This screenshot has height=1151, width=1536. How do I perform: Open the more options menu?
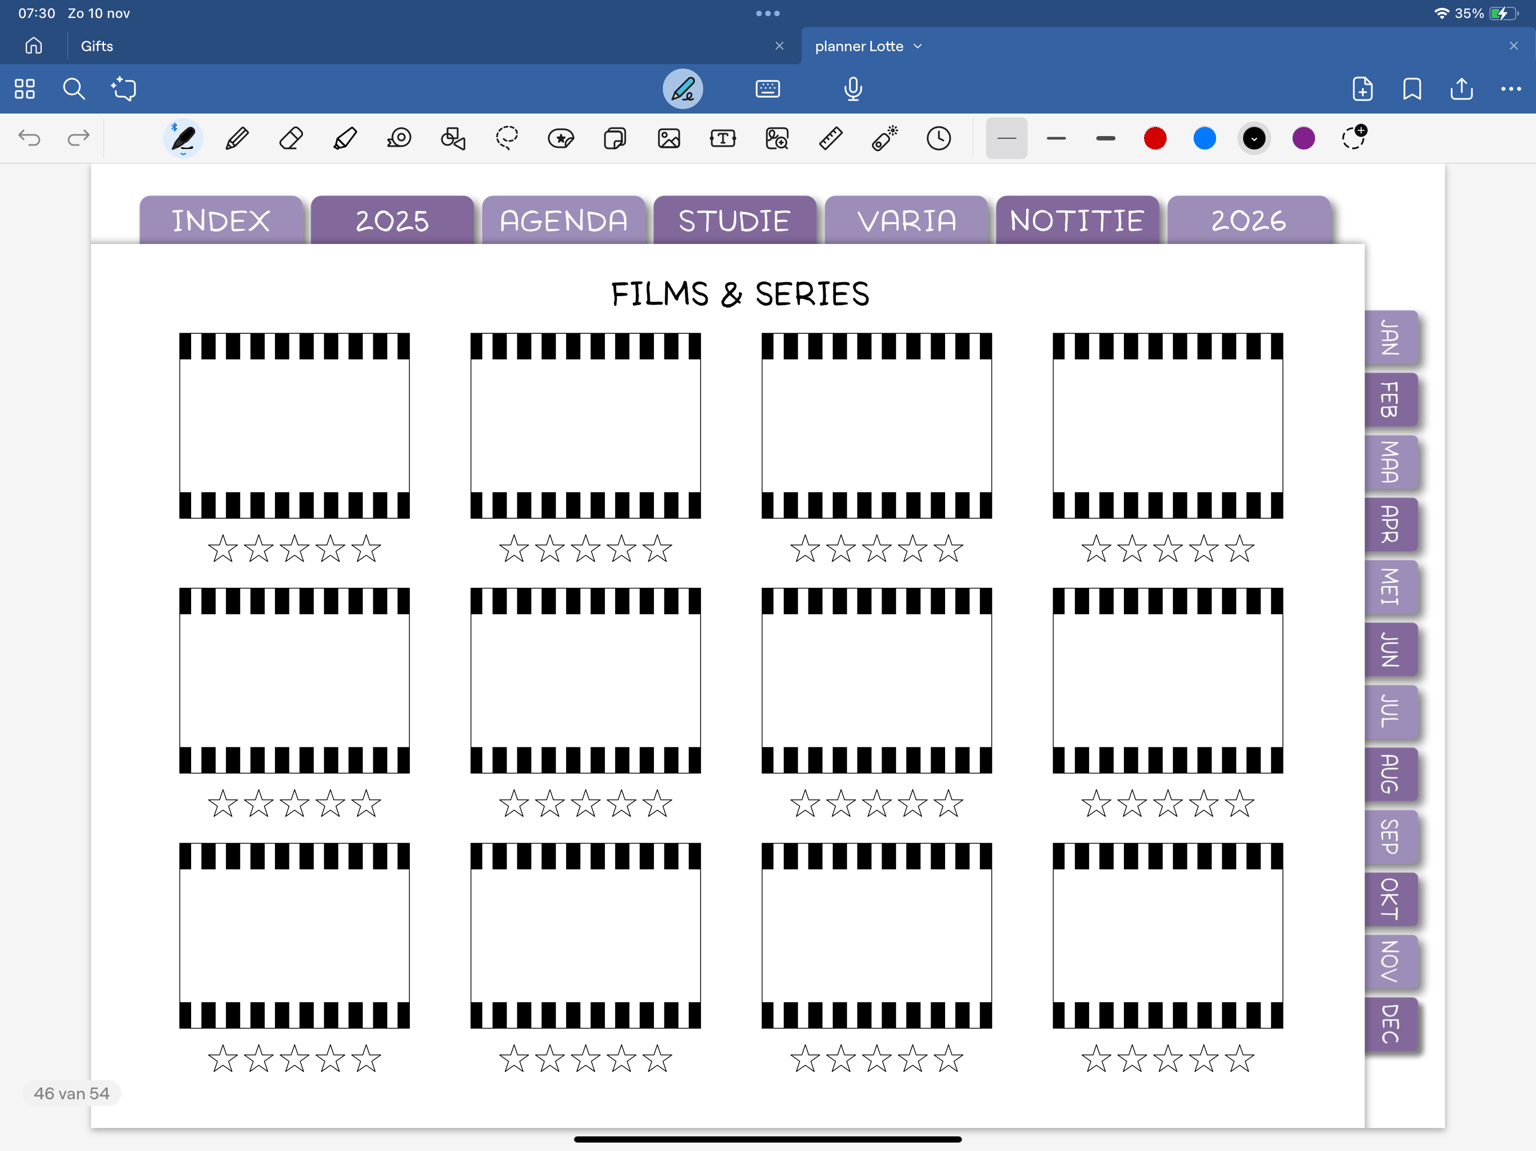point(1511,89)
